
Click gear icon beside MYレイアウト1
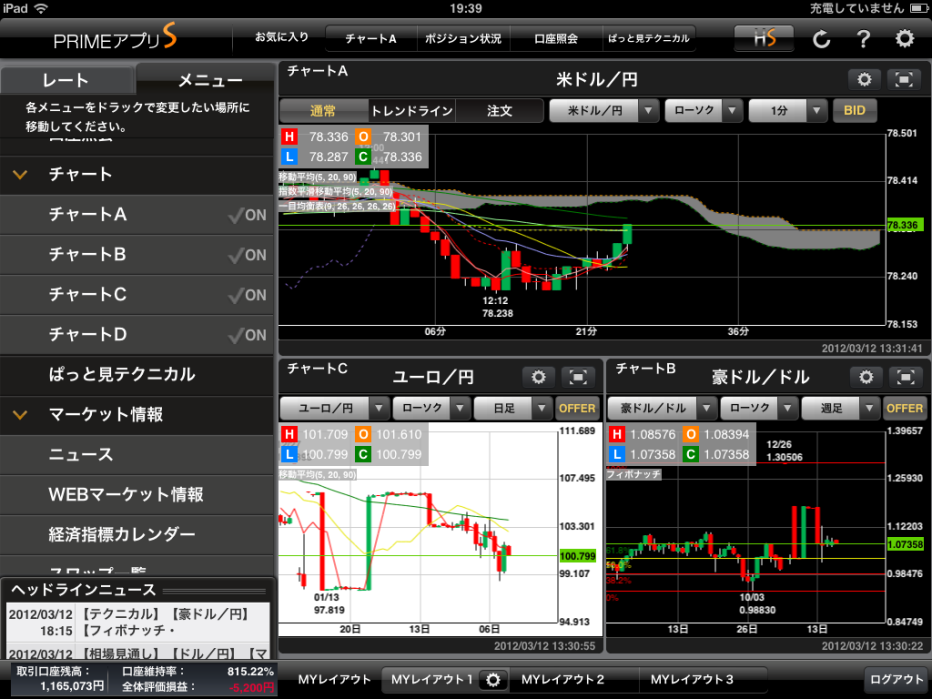[492, 680]
